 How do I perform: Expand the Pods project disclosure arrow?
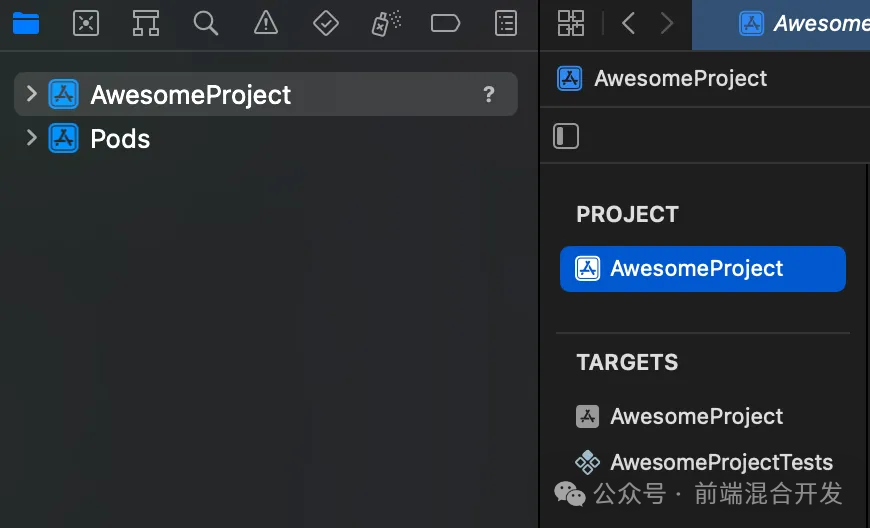pyautogui.click(x=32, y=138)
